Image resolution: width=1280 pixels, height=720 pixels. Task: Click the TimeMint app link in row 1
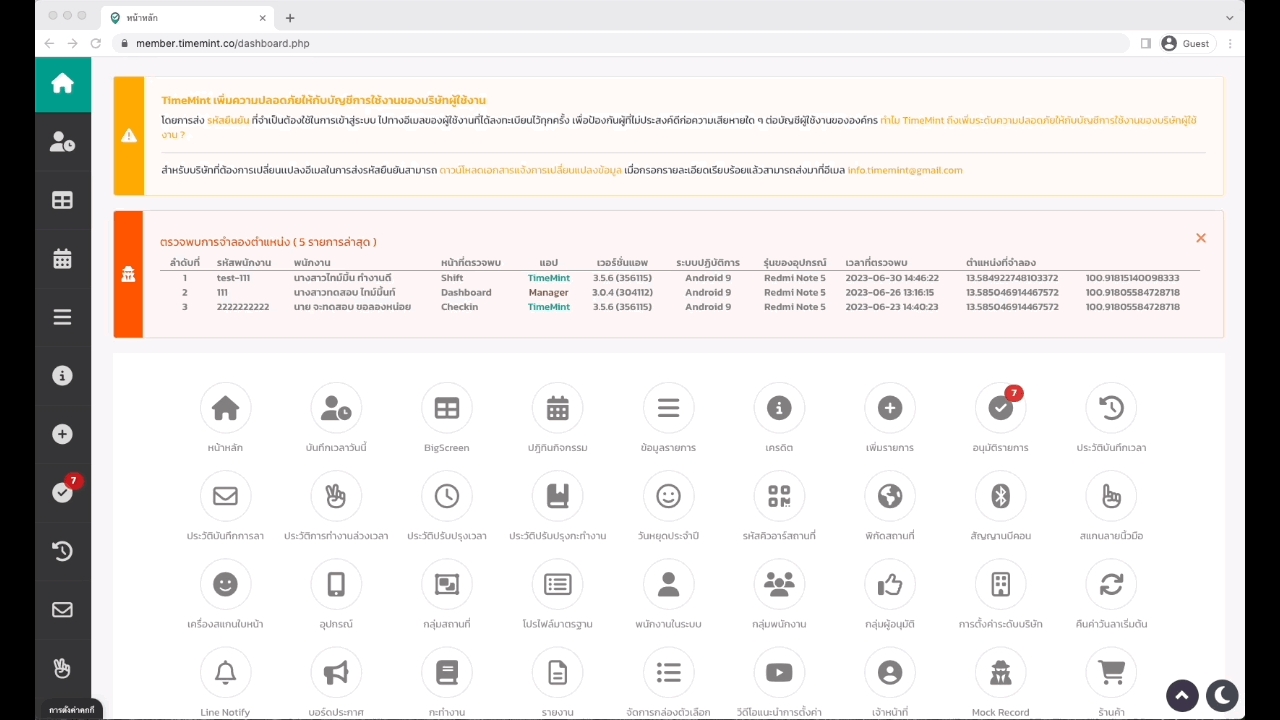point(548,278)
